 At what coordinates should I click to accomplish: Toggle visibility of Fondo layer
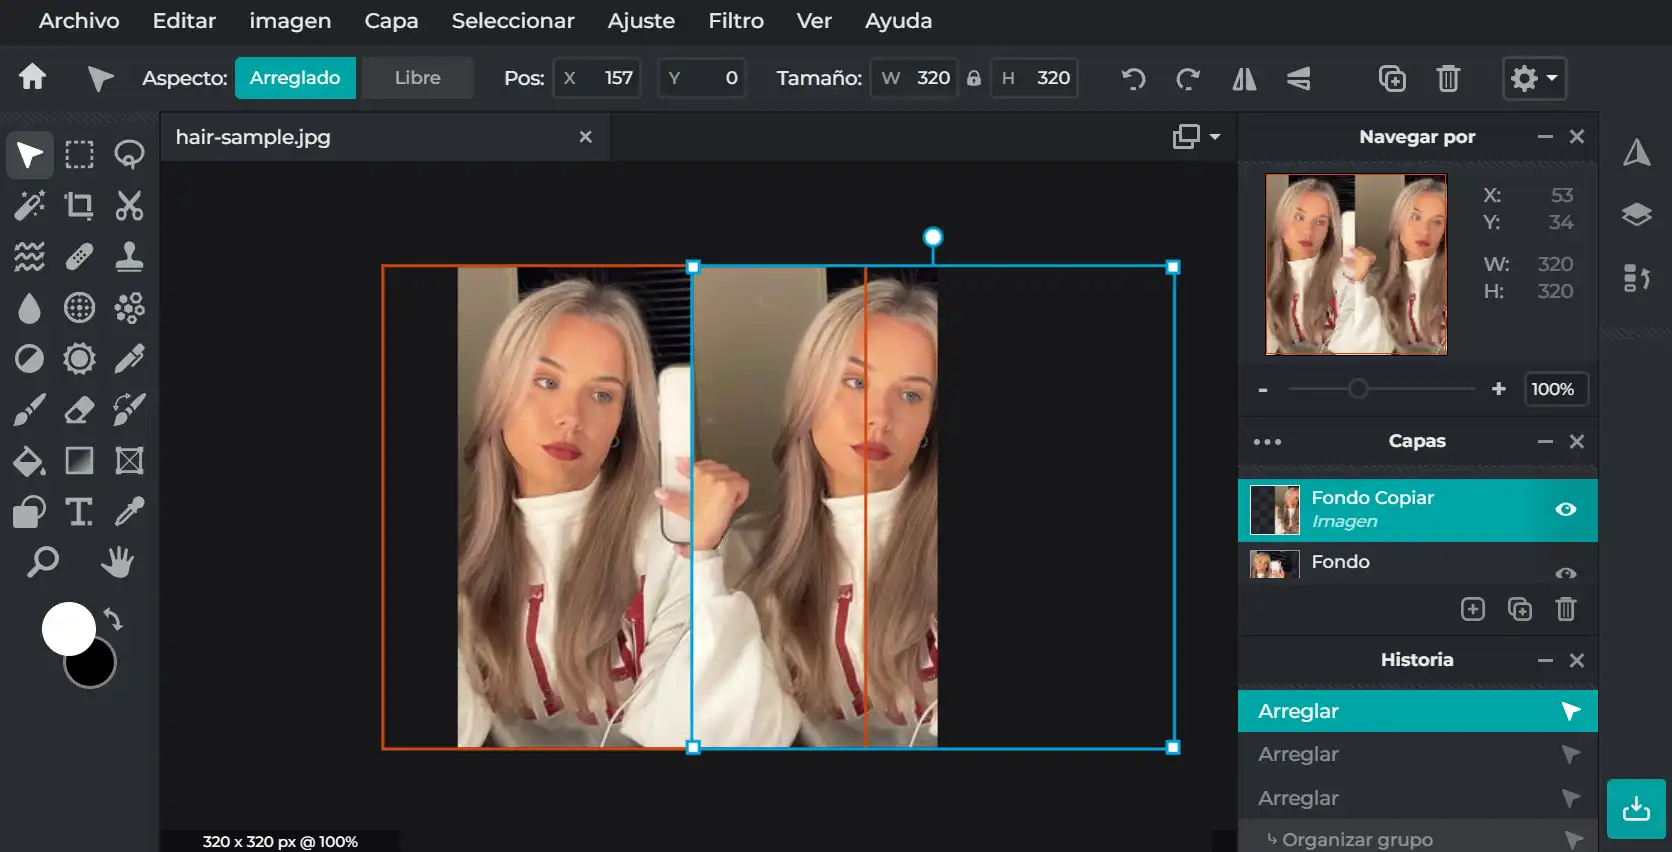click(1566, 572)
